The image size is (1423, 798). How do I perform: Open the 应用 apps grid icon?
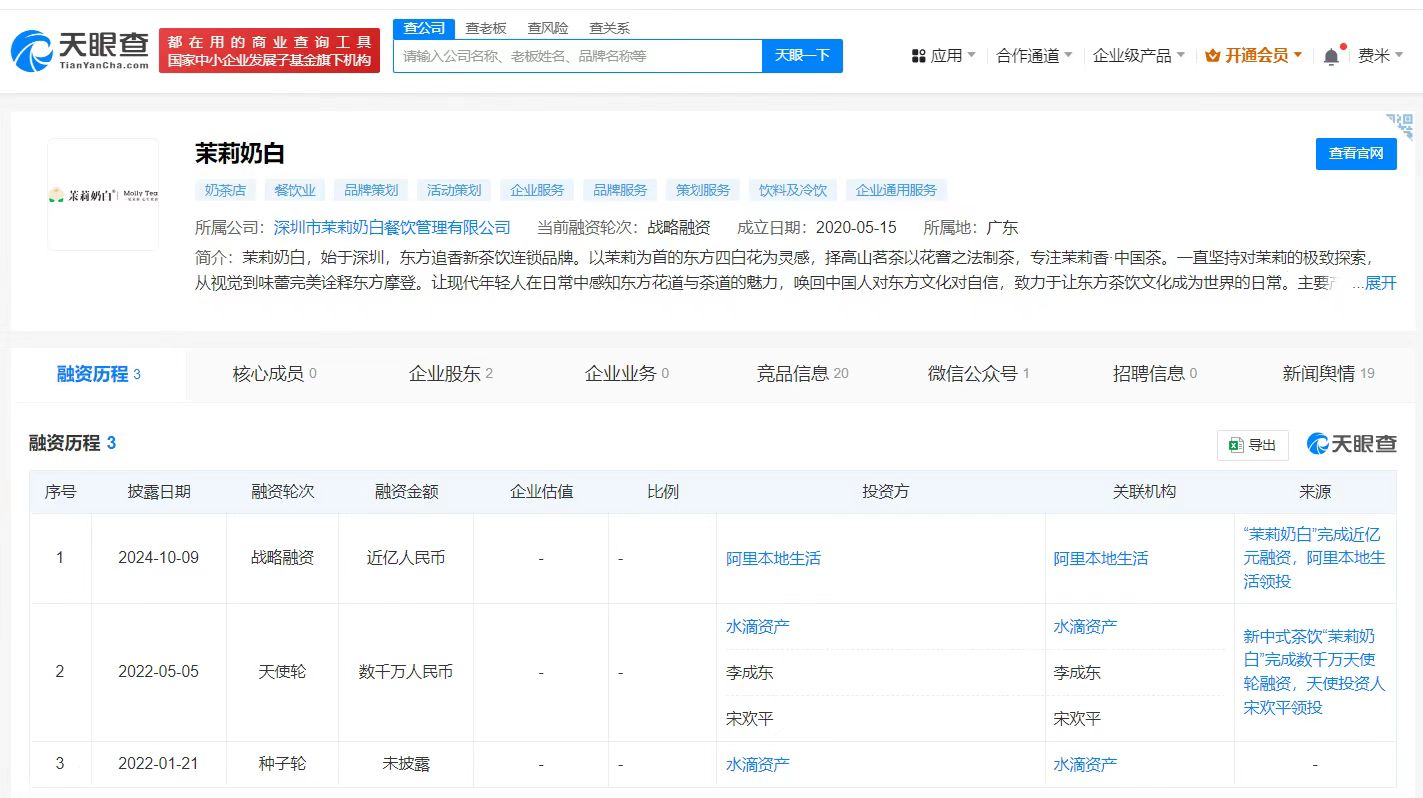pos(920,56)
